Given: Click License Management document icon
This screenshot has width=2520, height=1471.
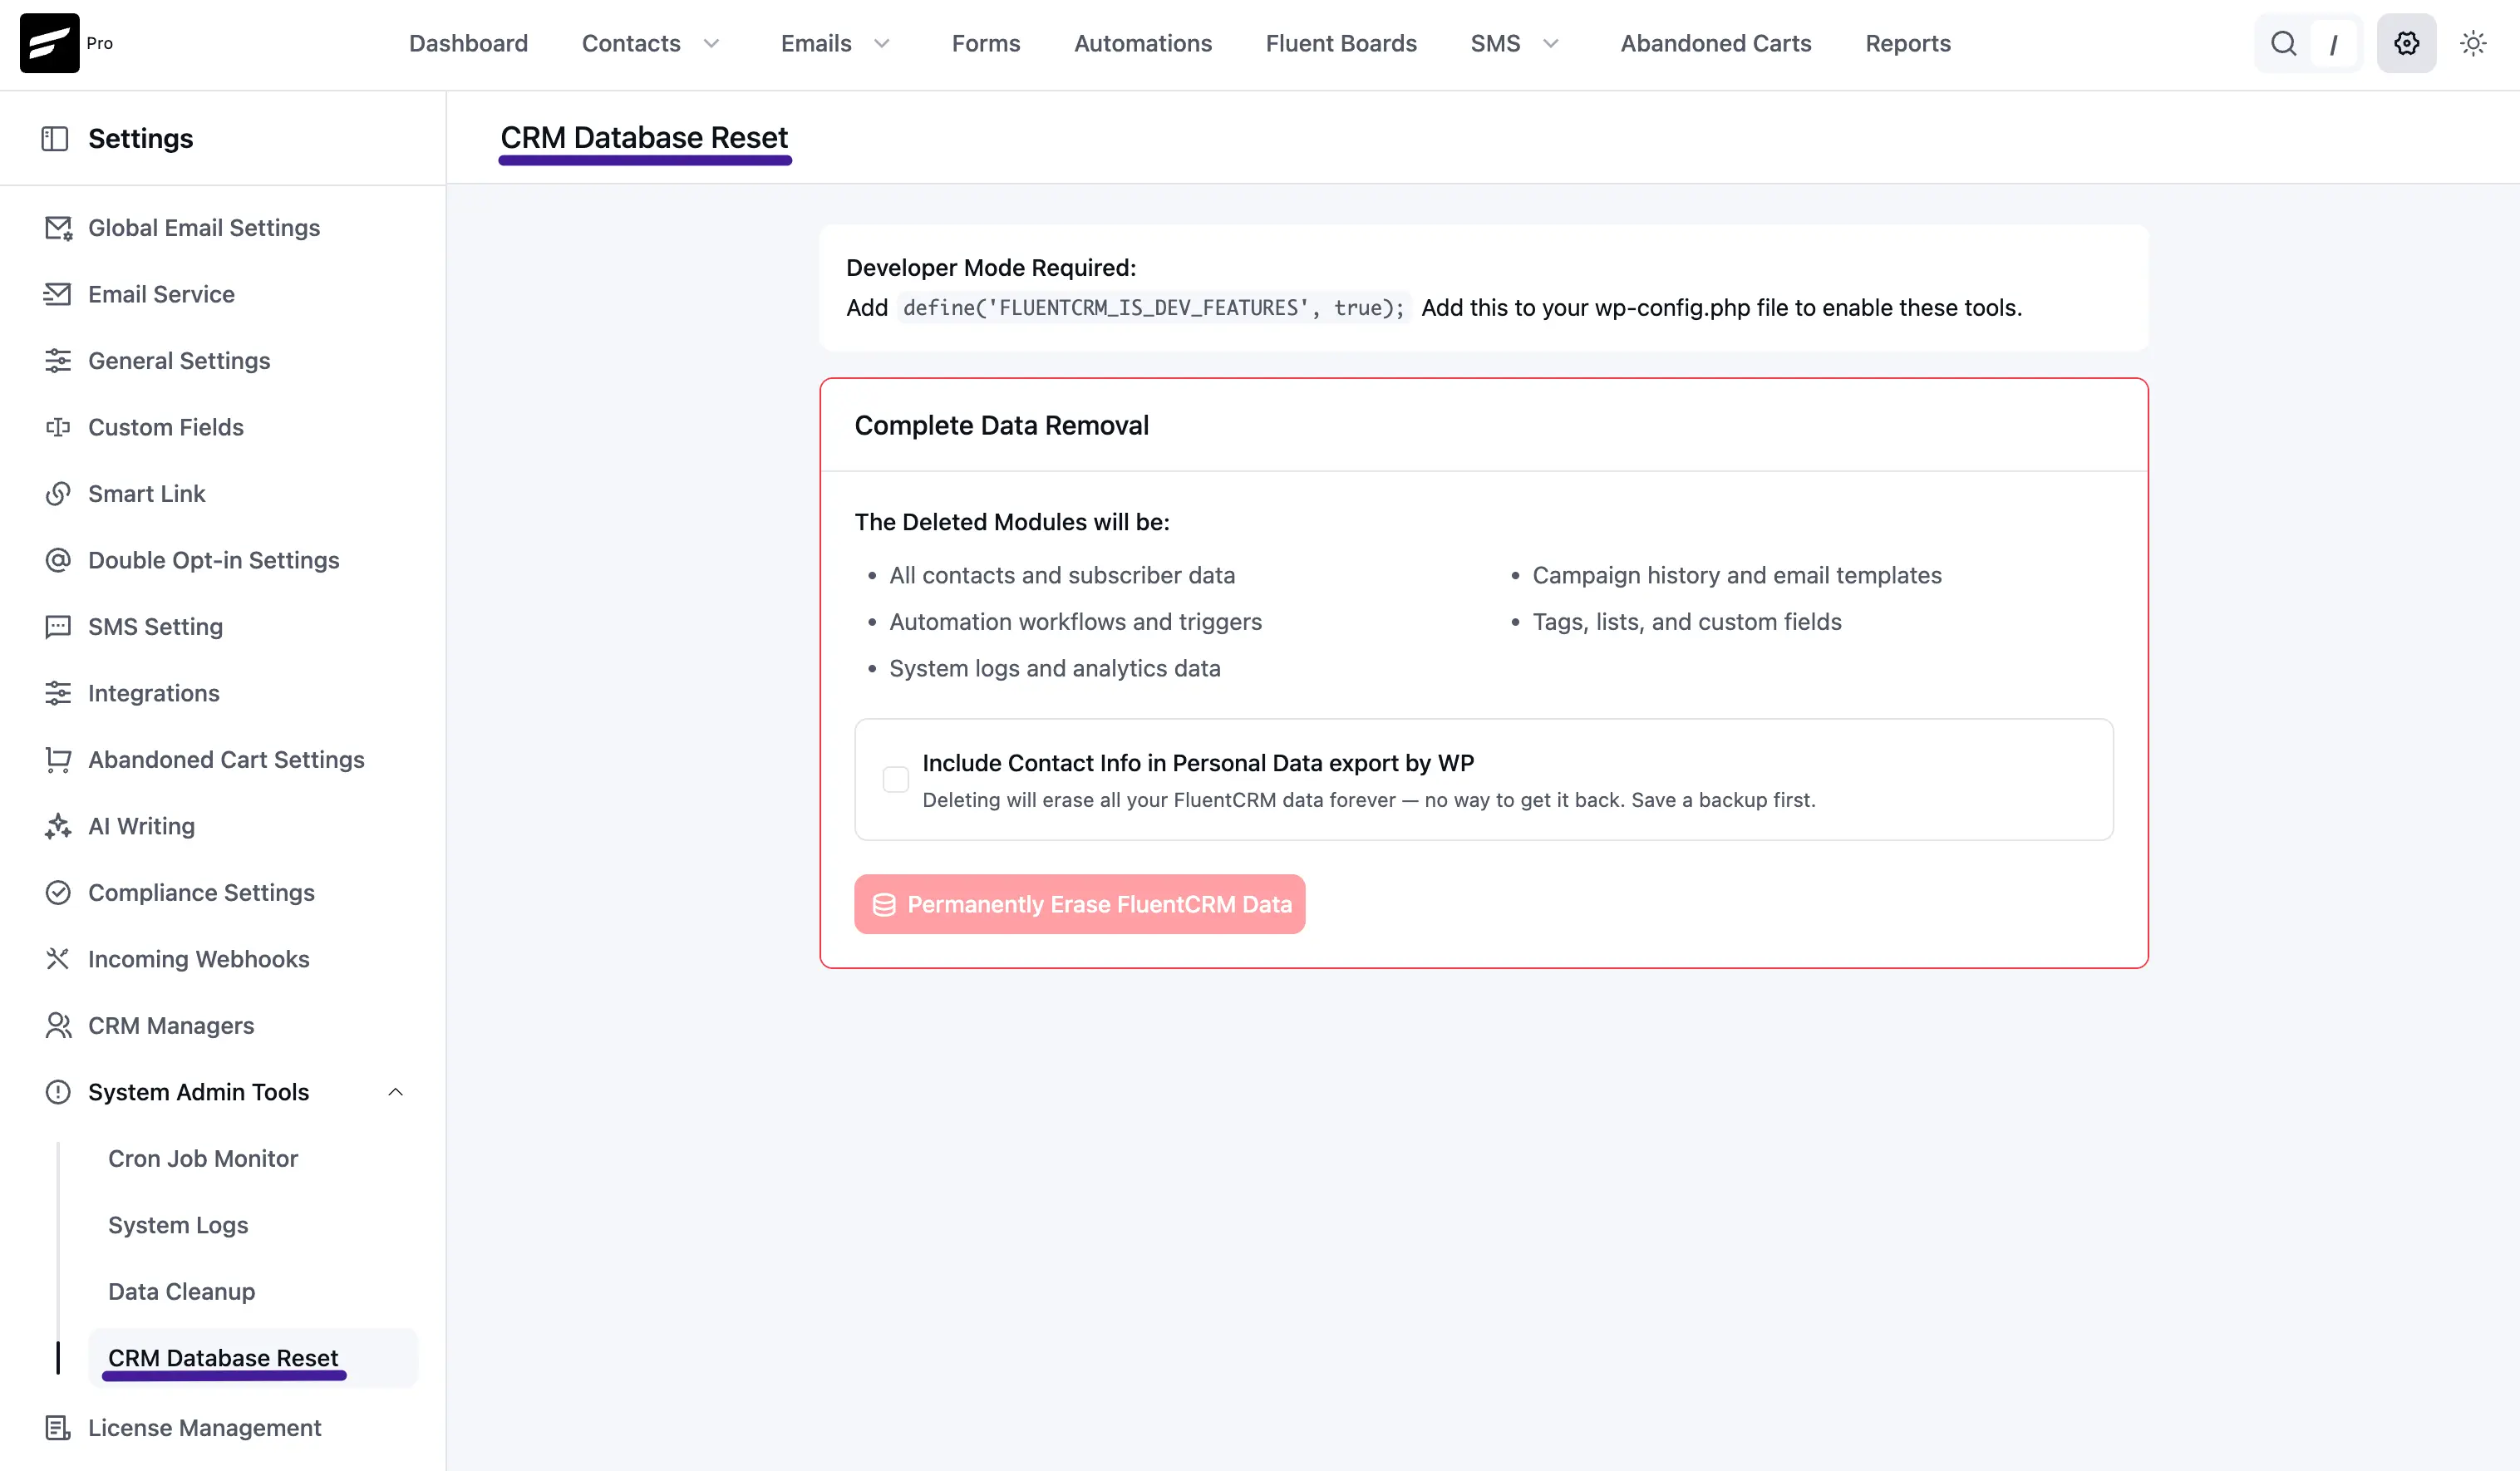Looking at the screenshot, I should point(58,1428).
